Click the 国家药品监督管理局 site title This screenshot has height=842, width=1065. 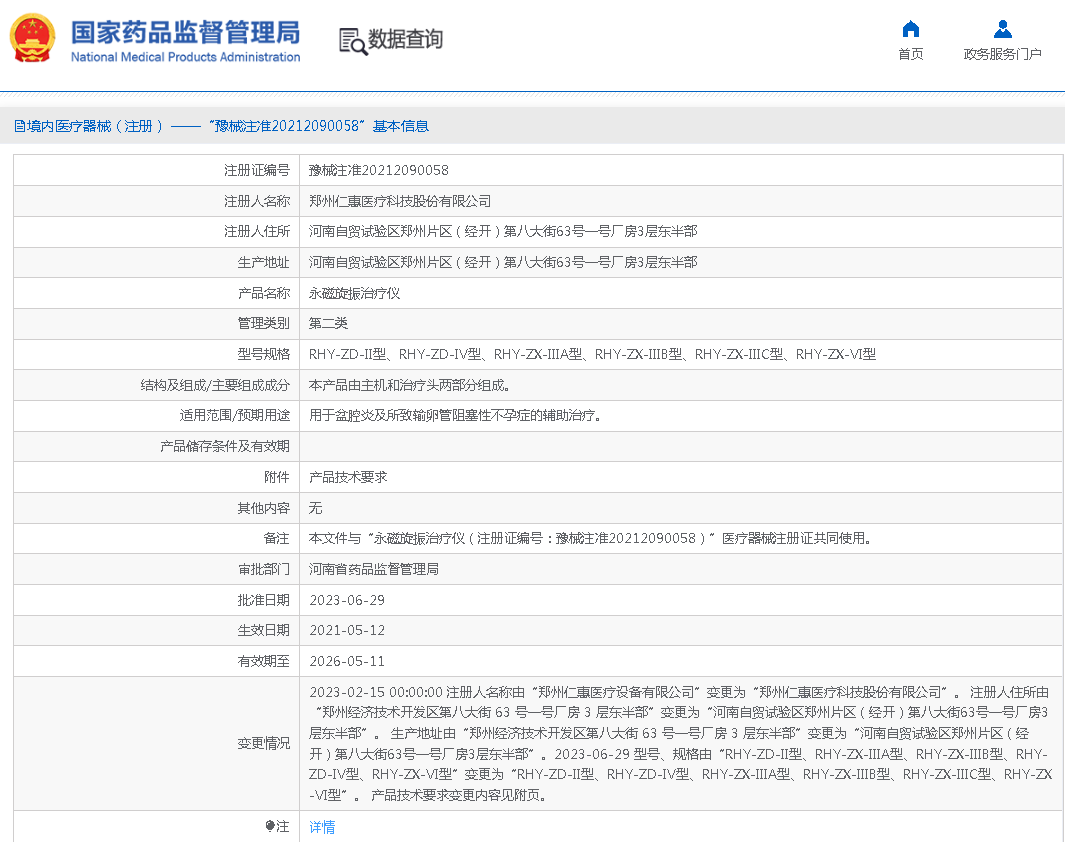tap(185, 31)
